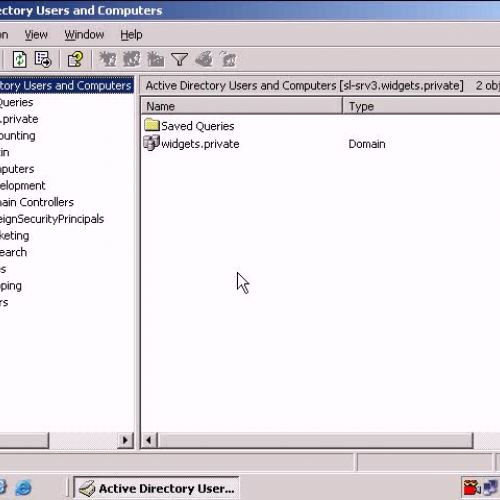The image size is (500, 500).
Task: Select root Users and Computers tree node
Action: [x=66, y=86]
